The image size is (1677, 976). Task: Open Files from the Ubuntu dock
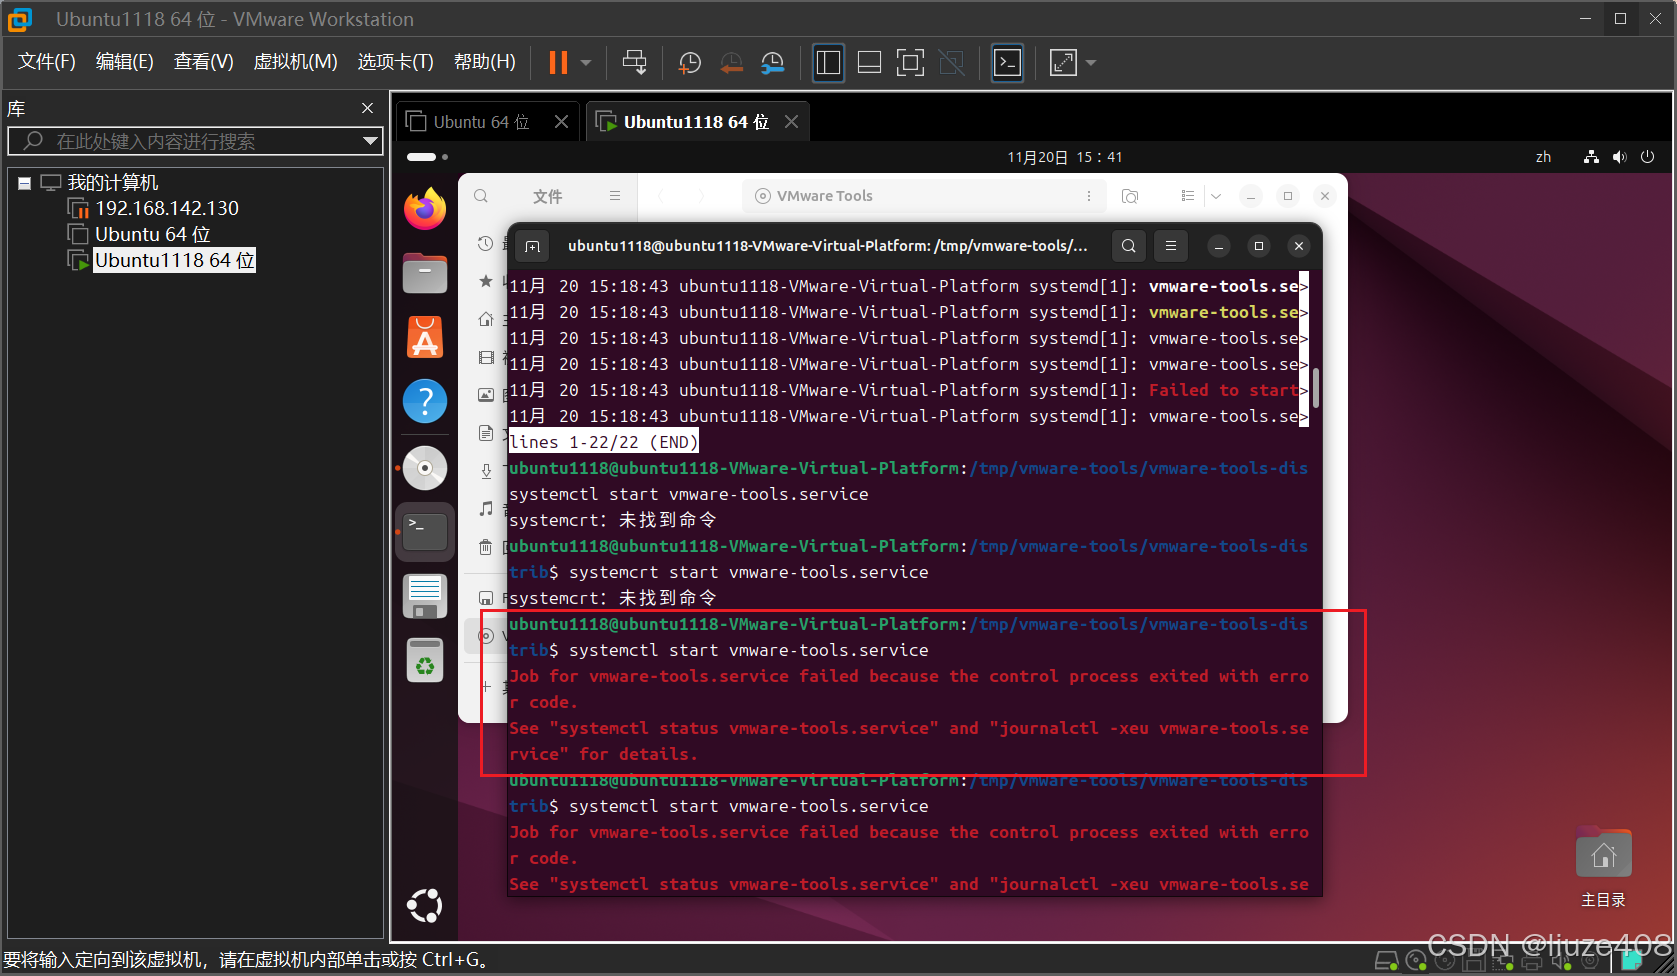click(425, 272)
